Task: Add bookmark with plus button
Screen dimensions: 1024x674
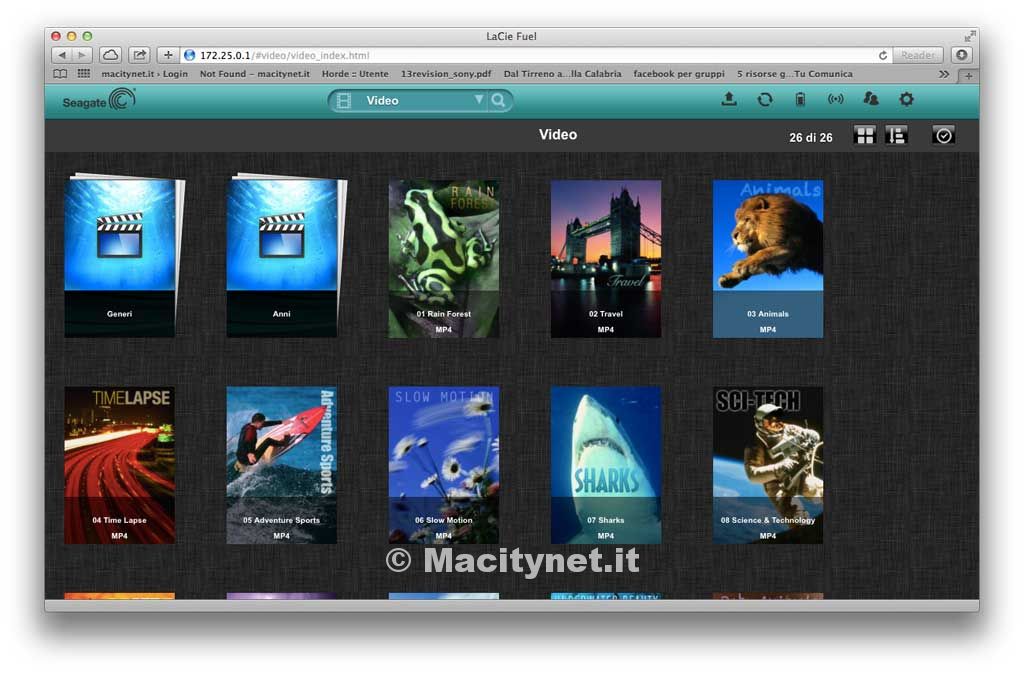Action: (168, 56)
